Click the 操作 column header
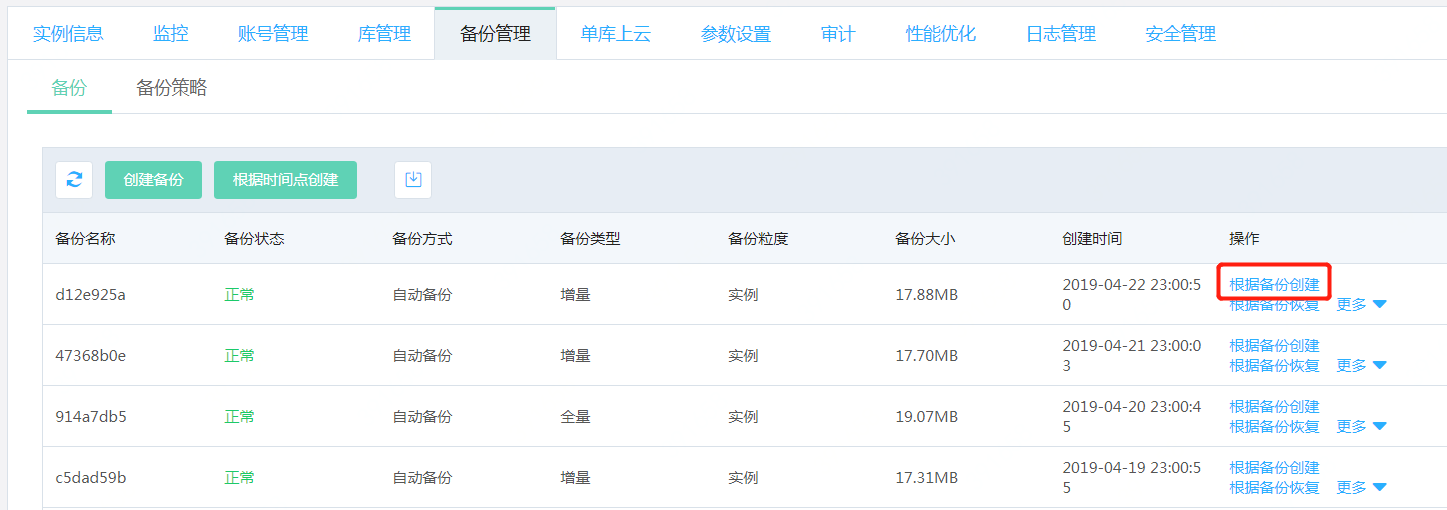The width and height of the screenshot is (1447, 510). point(1244,239)
